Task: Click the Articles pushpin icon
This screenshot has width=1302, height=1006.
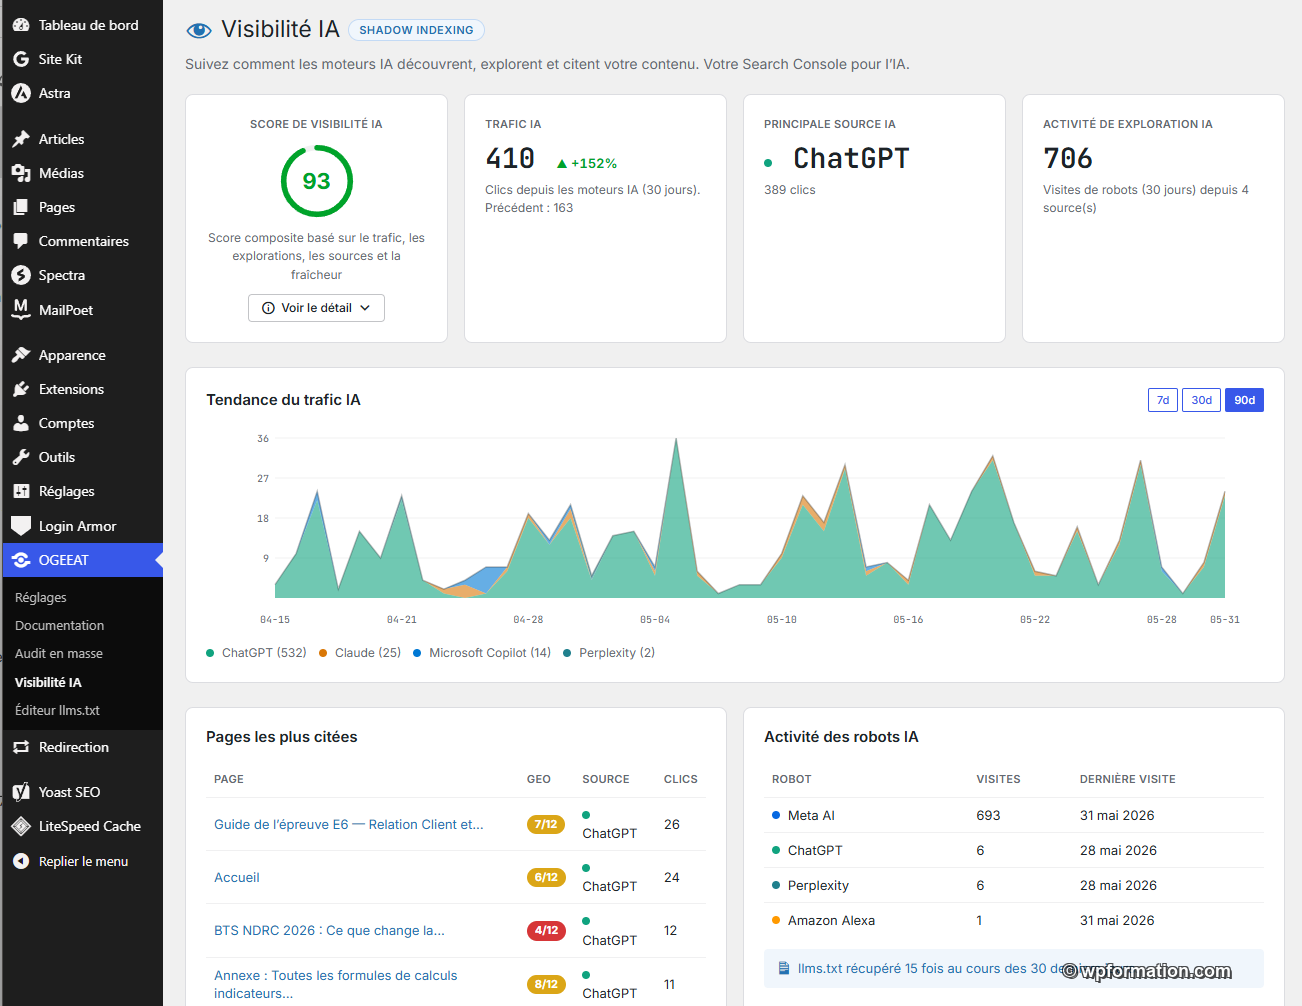Action: (21, 139)
